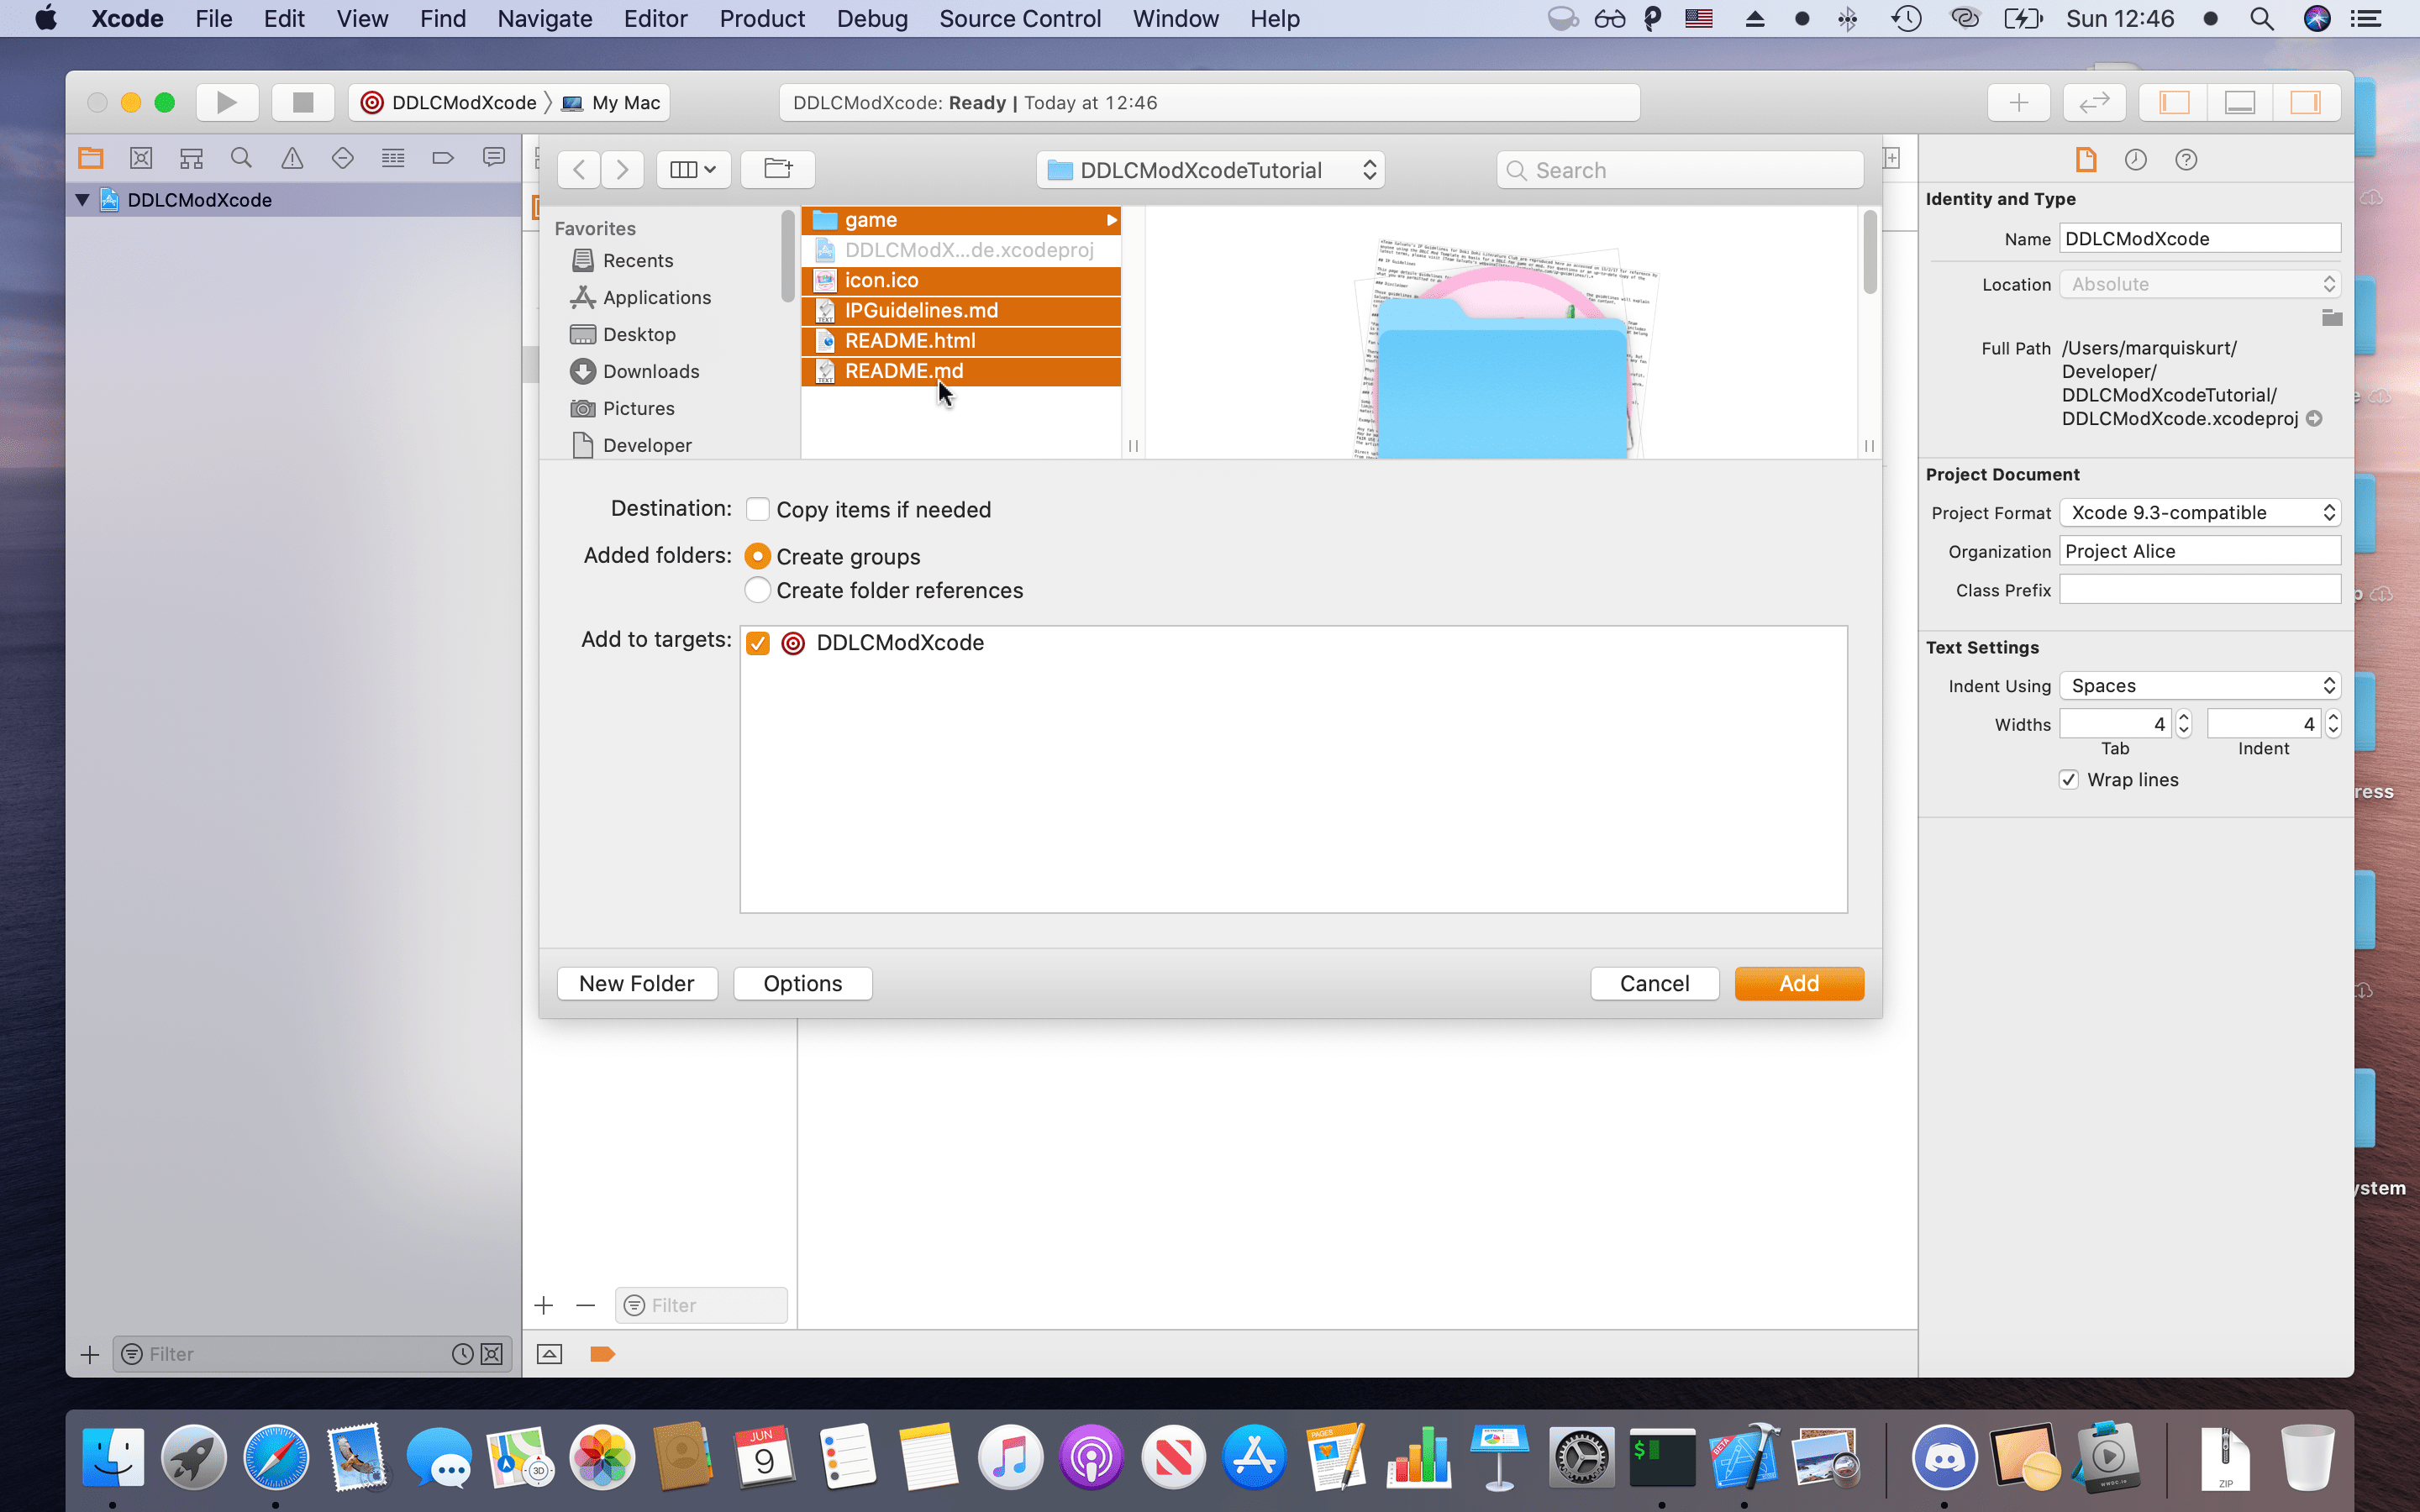Click the orange breakpoint tag icon

(x=602, y=1354)
